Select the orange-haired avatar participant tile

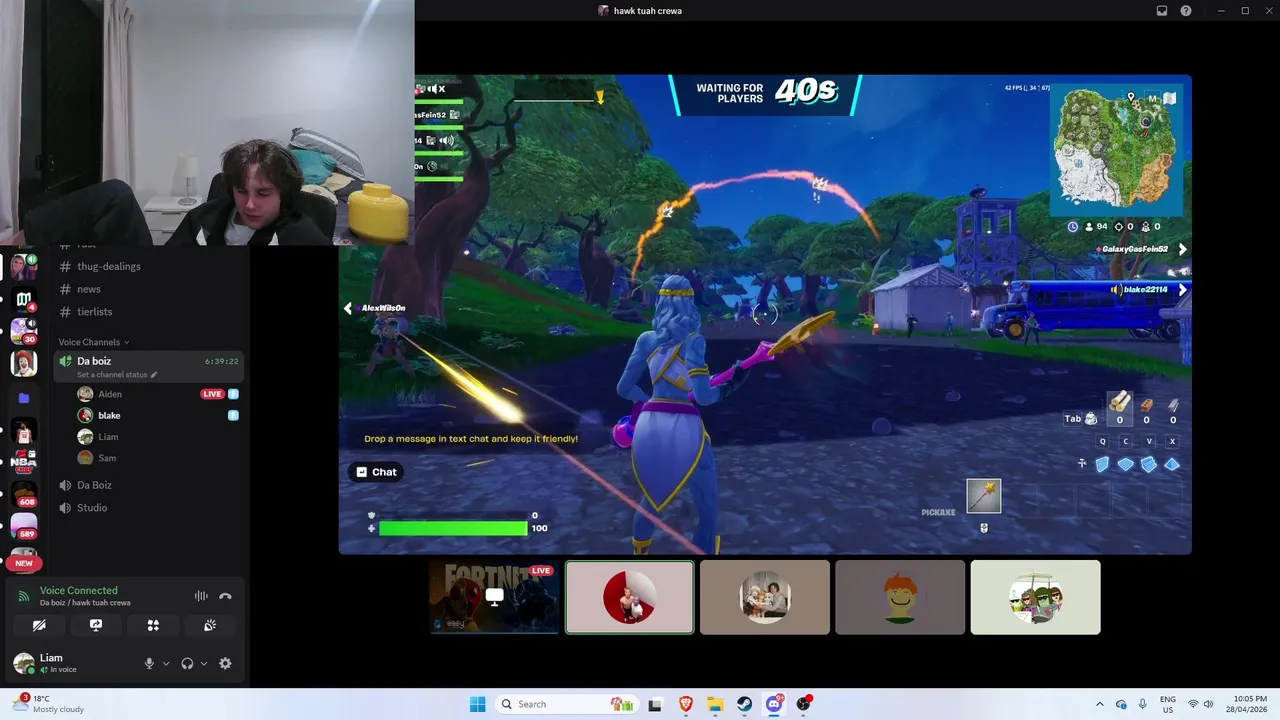pyautogui.click(x=900, y=597)
